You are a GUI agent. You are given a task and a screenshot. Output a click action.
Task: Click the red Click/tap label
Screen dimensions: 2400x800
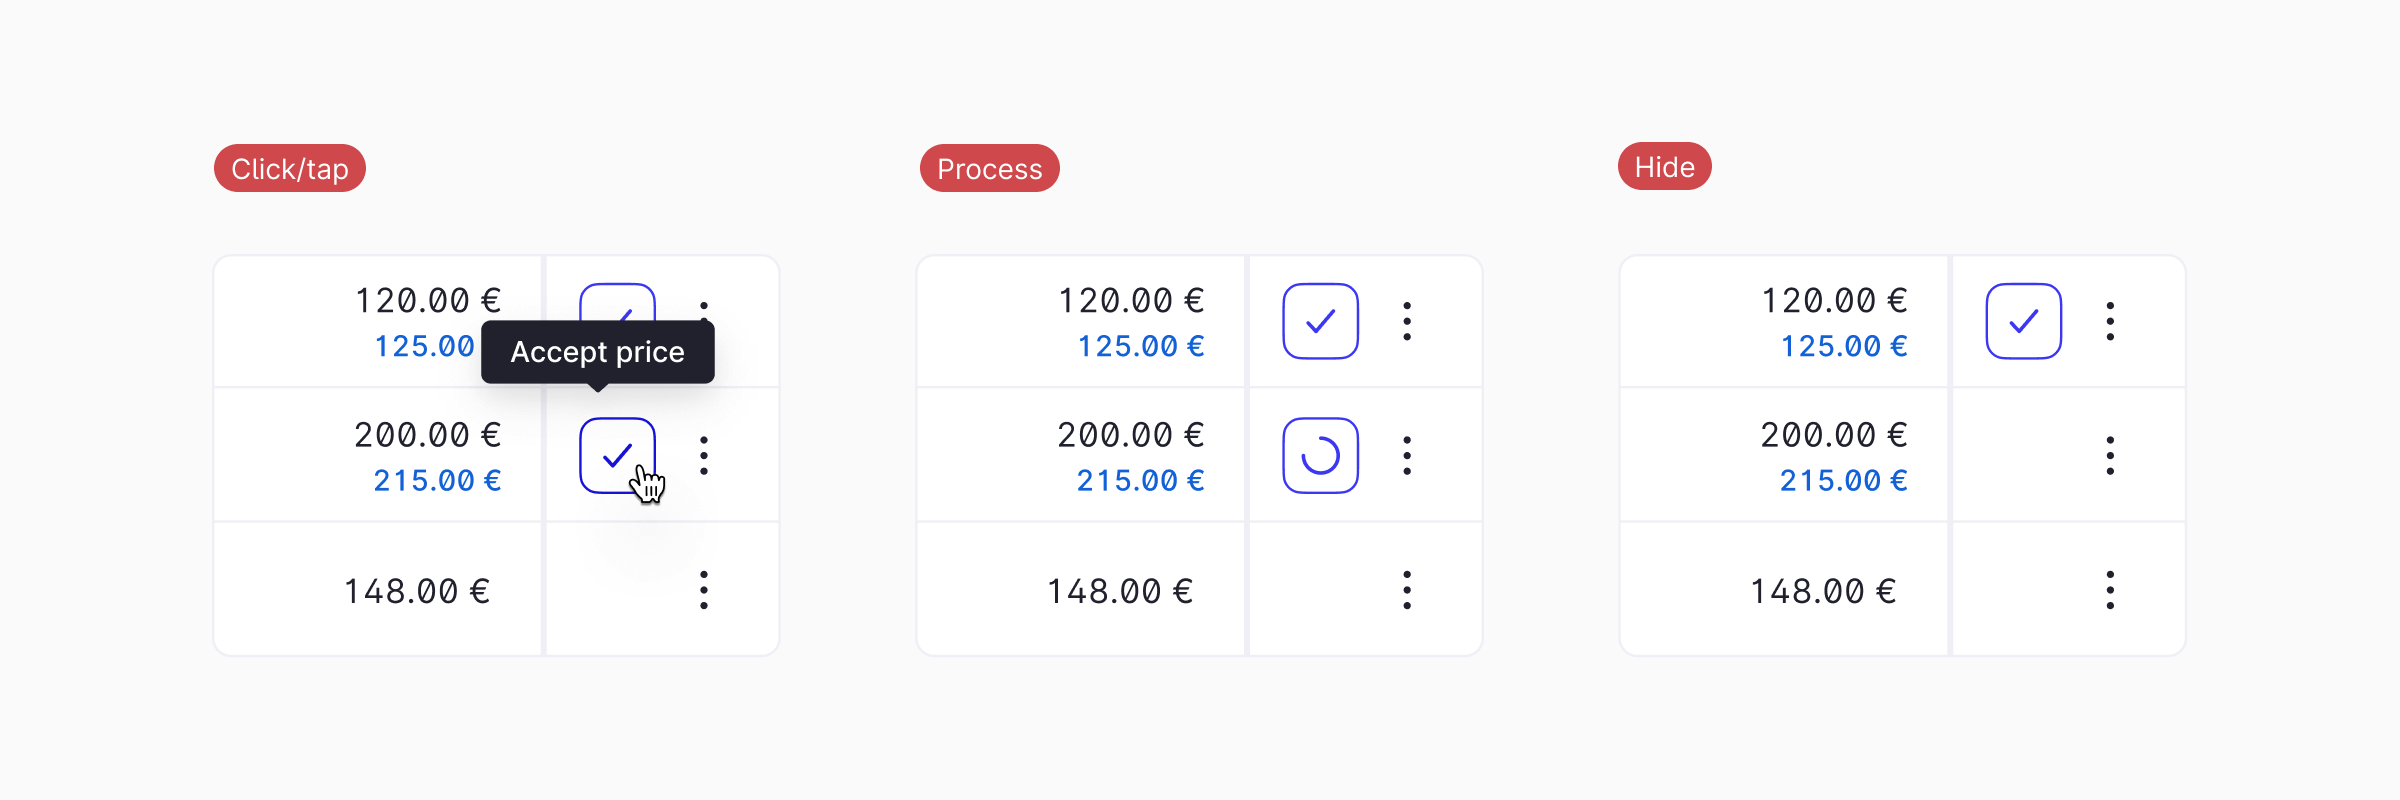290,168
